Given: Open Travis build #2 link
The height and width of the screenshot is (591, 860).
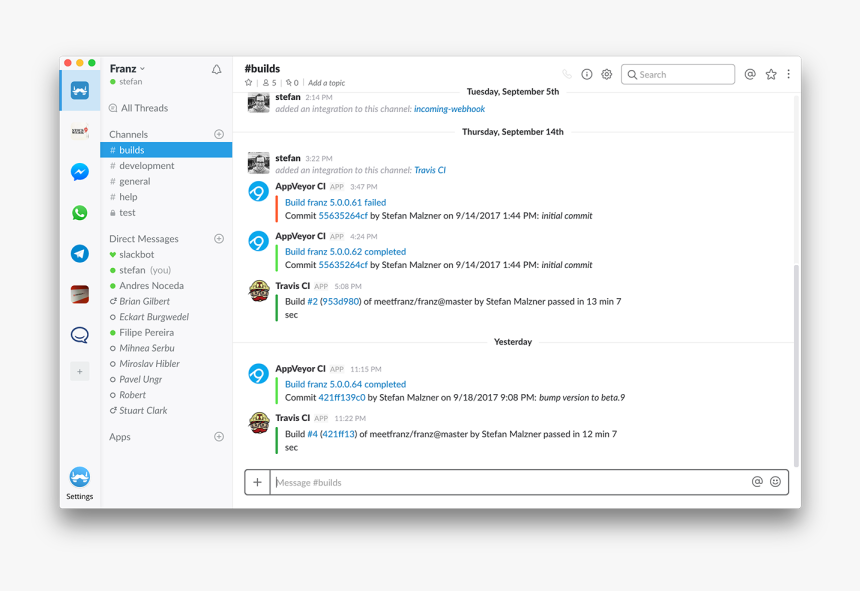Looking at the screenshot, I should pyautogui.click(x=313, y=302).
